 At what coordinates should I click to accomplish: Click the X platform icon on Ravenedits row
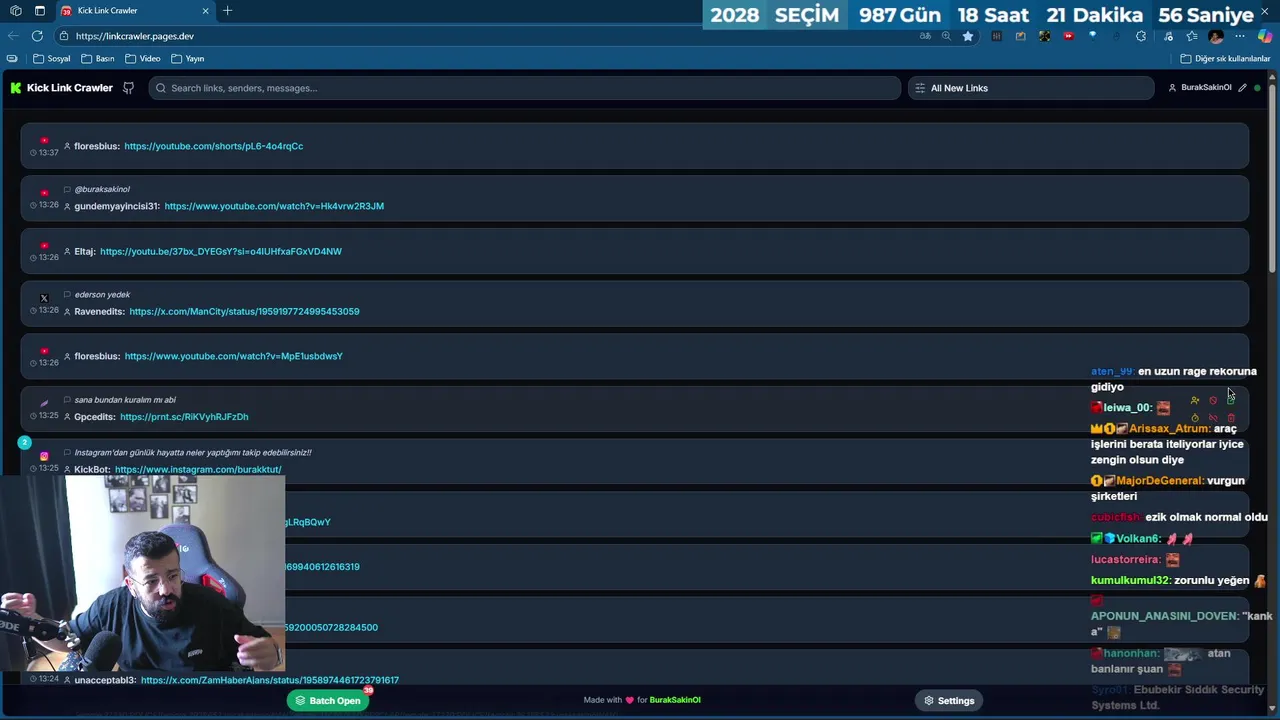click(x=44, y=298)
